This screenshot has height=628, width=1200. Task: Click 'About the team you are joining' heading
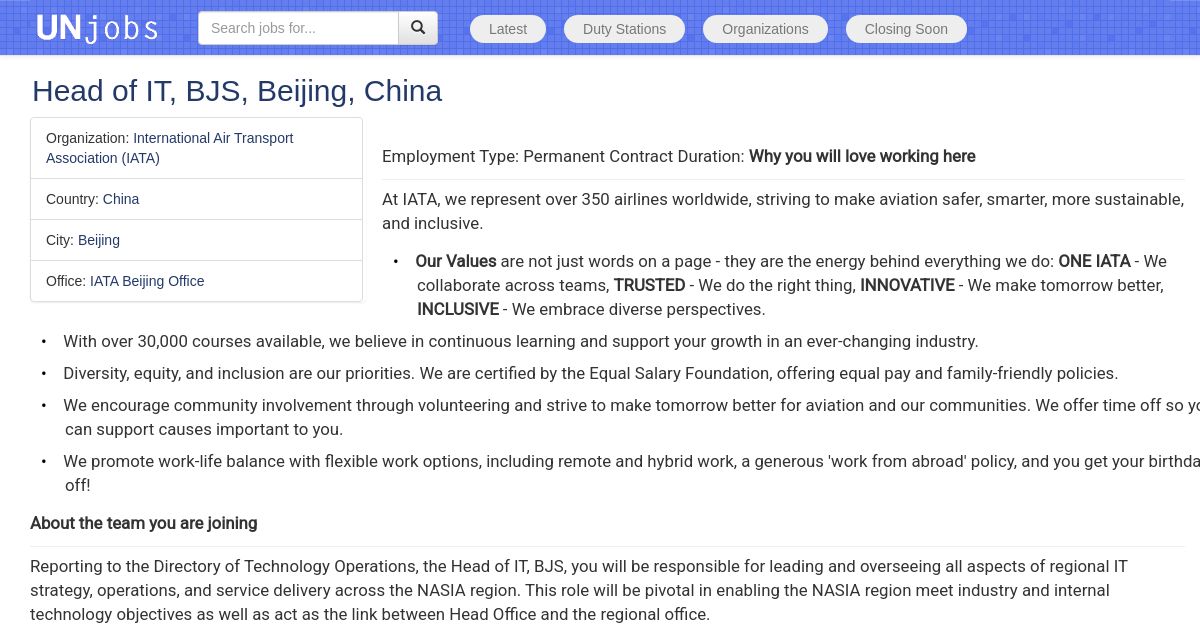point(144,523)
